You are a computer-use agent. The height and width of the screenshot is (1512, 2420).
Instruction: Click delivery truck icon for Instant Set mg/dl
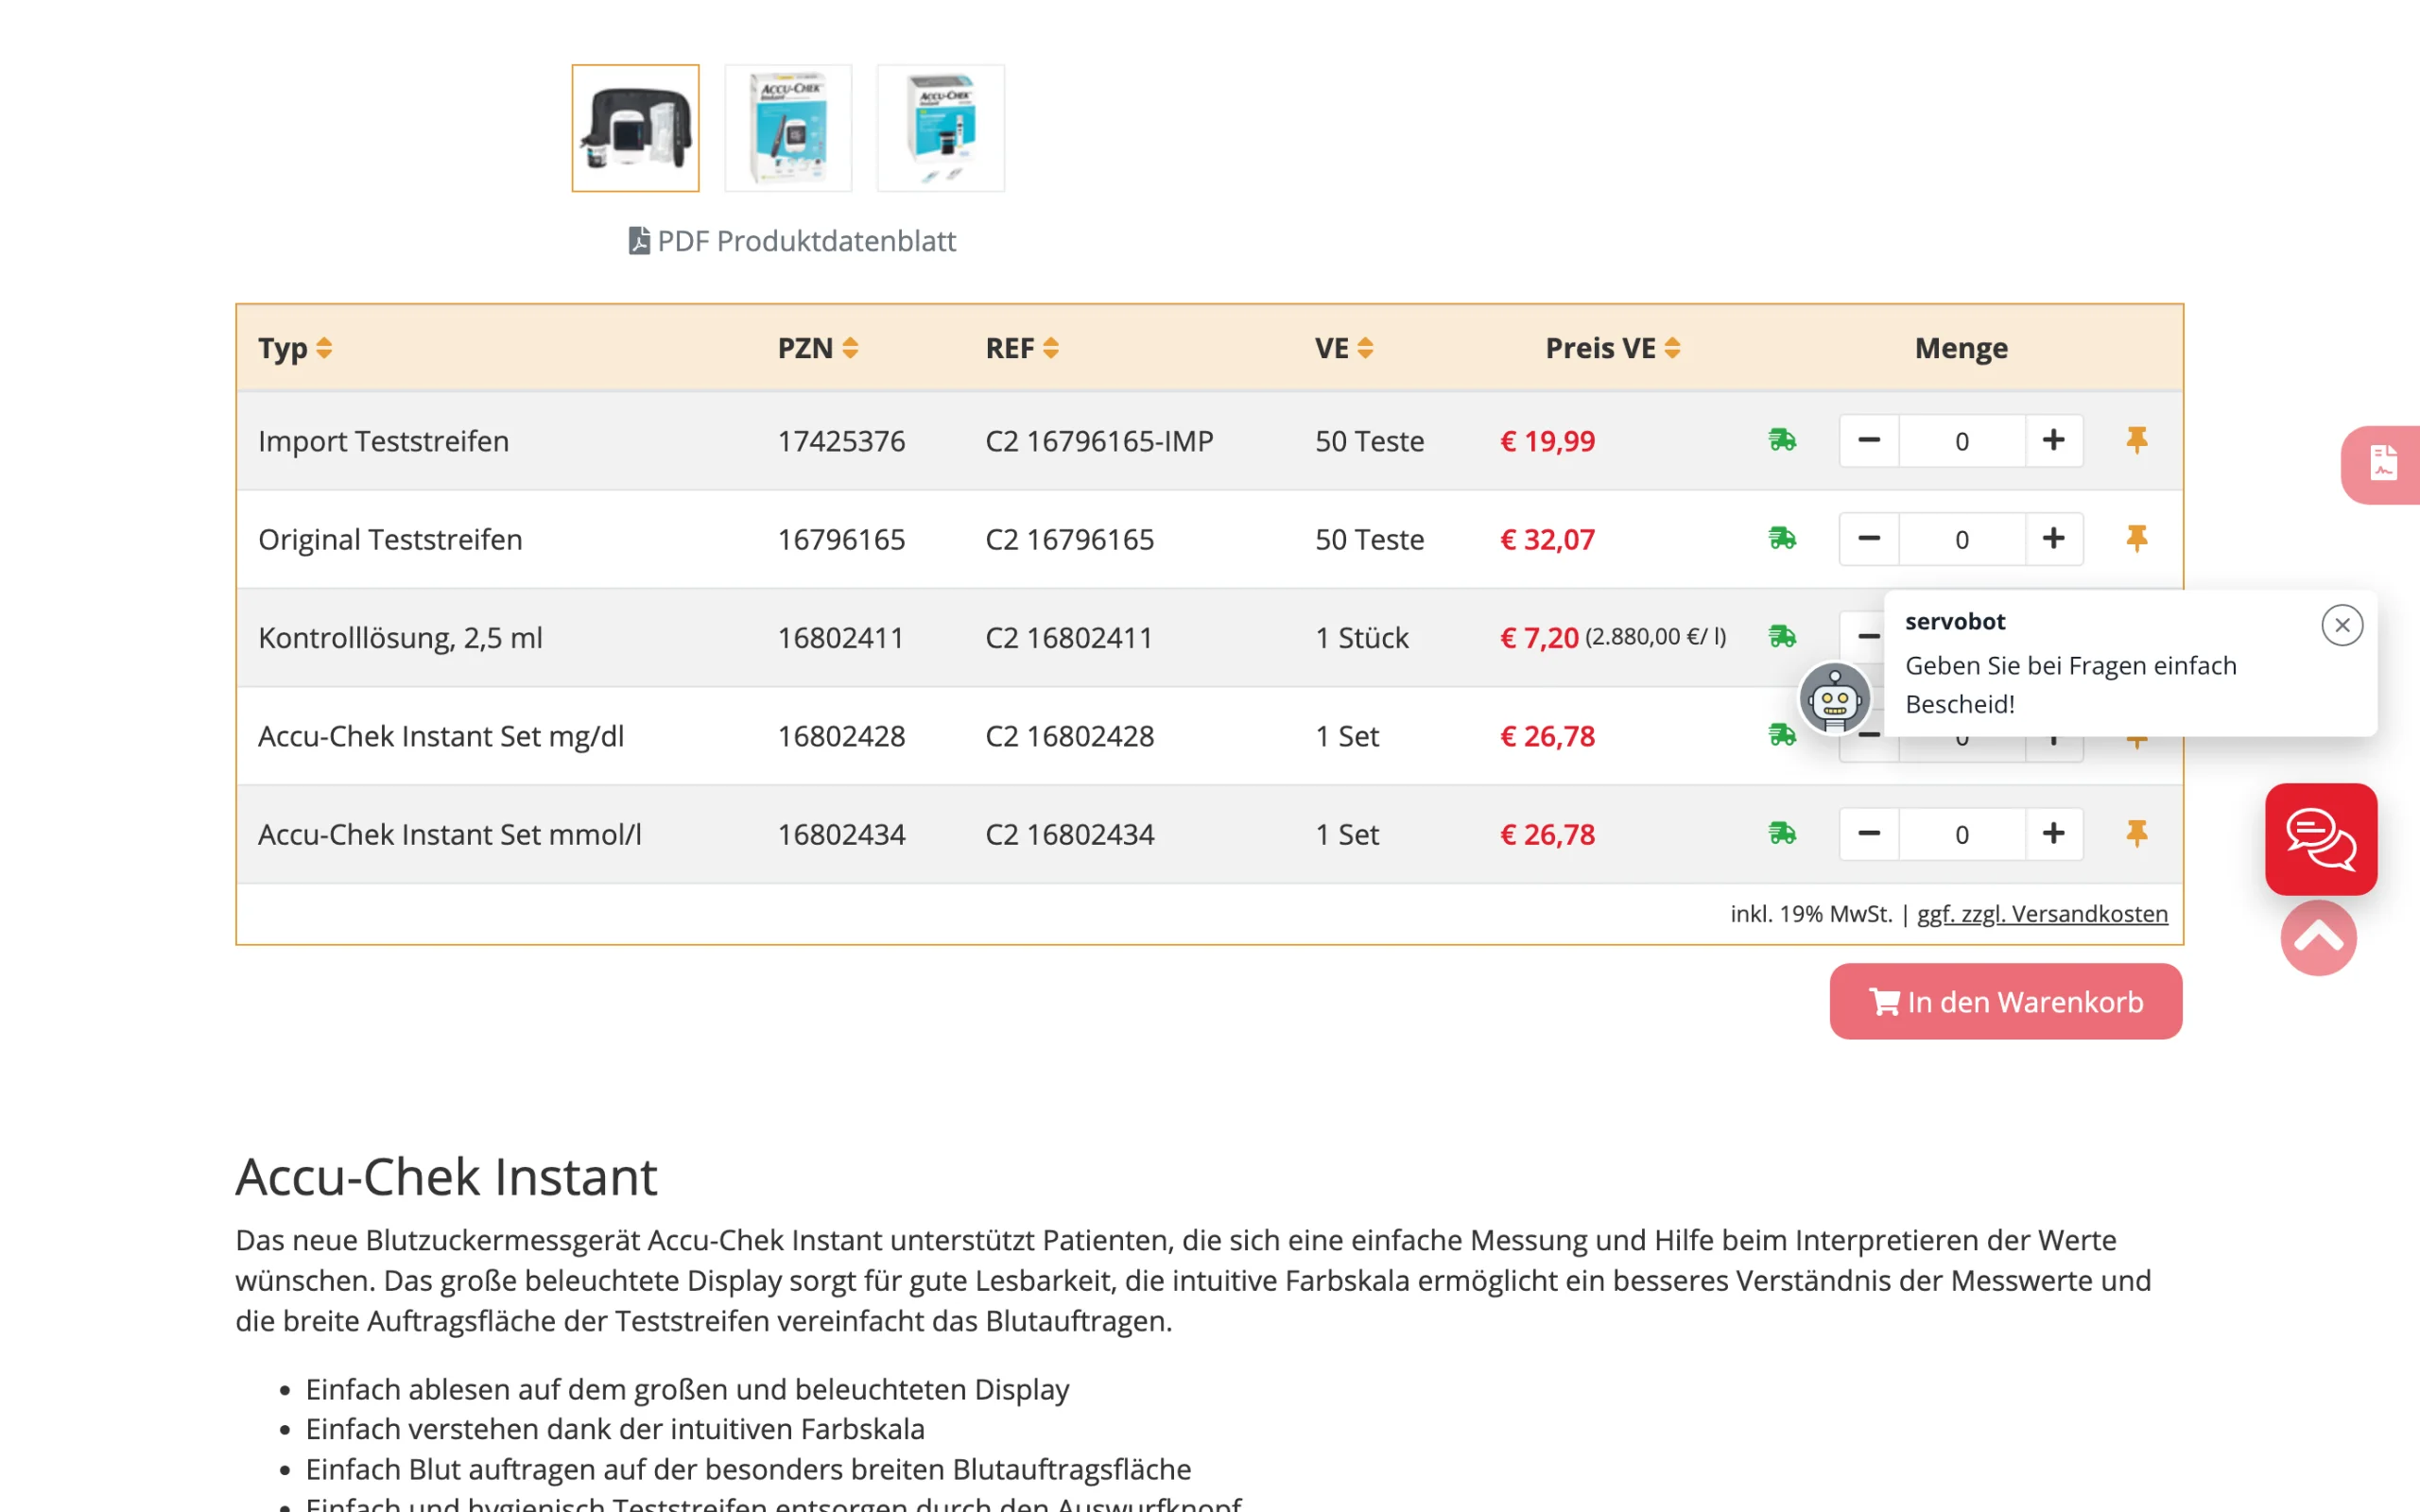(x=1781, y=735)
